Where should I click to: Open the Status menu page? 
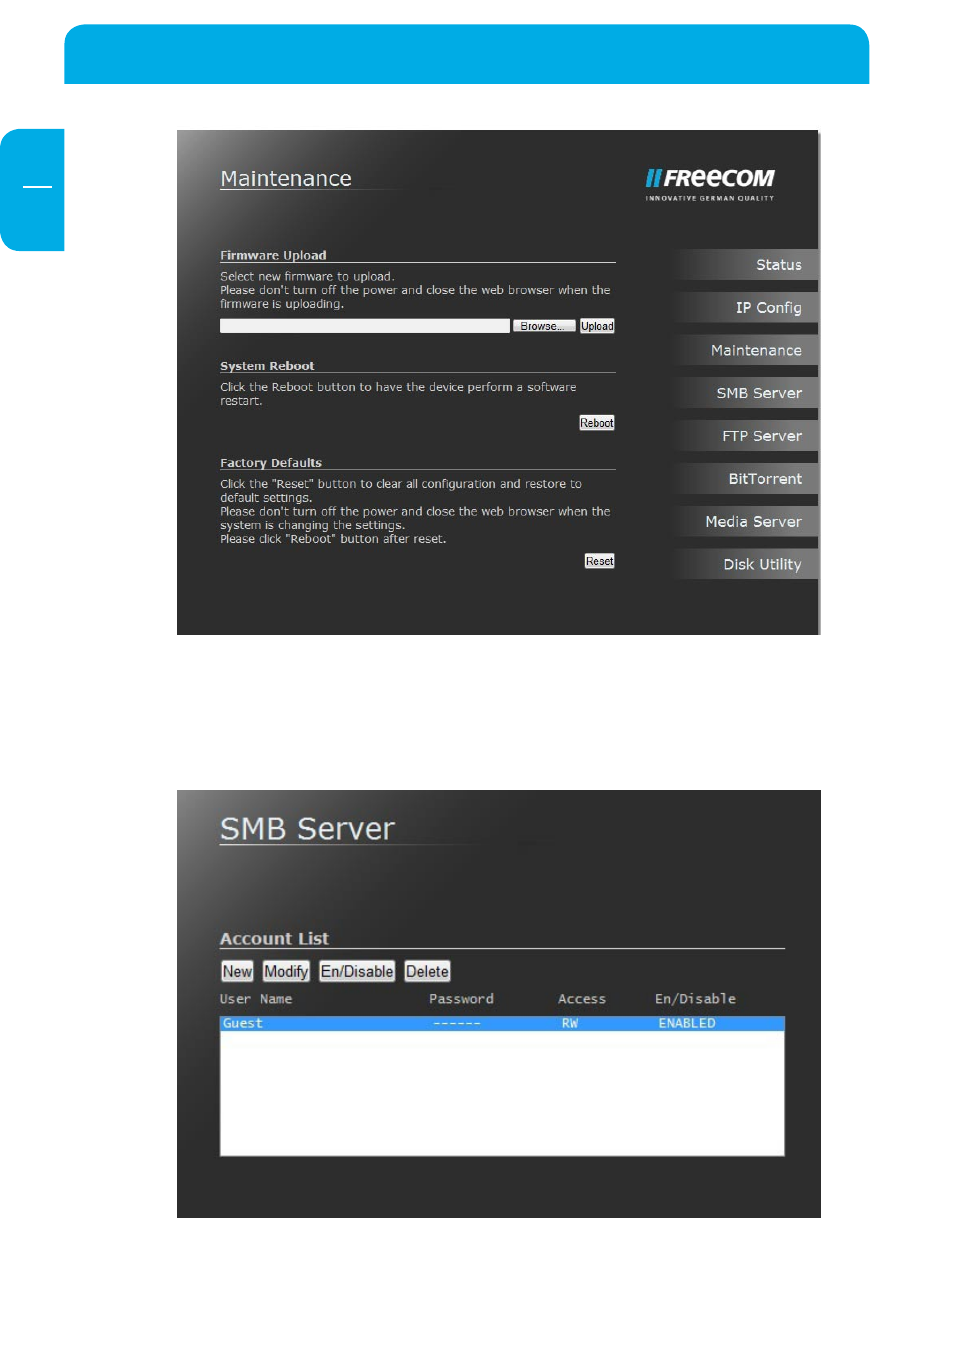[x=747, y=265]
